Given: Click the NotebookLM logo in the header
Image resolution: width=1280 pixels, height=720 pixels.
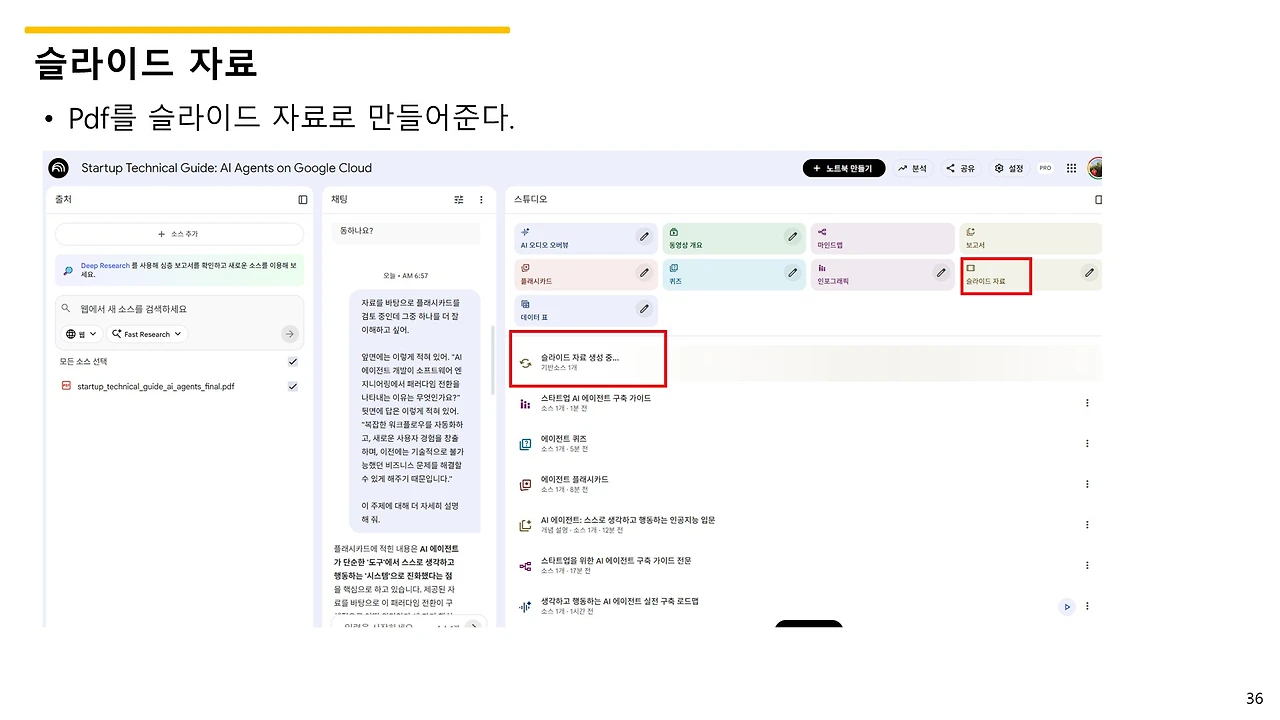Looking at the screenshot, I should coord(58,168).
